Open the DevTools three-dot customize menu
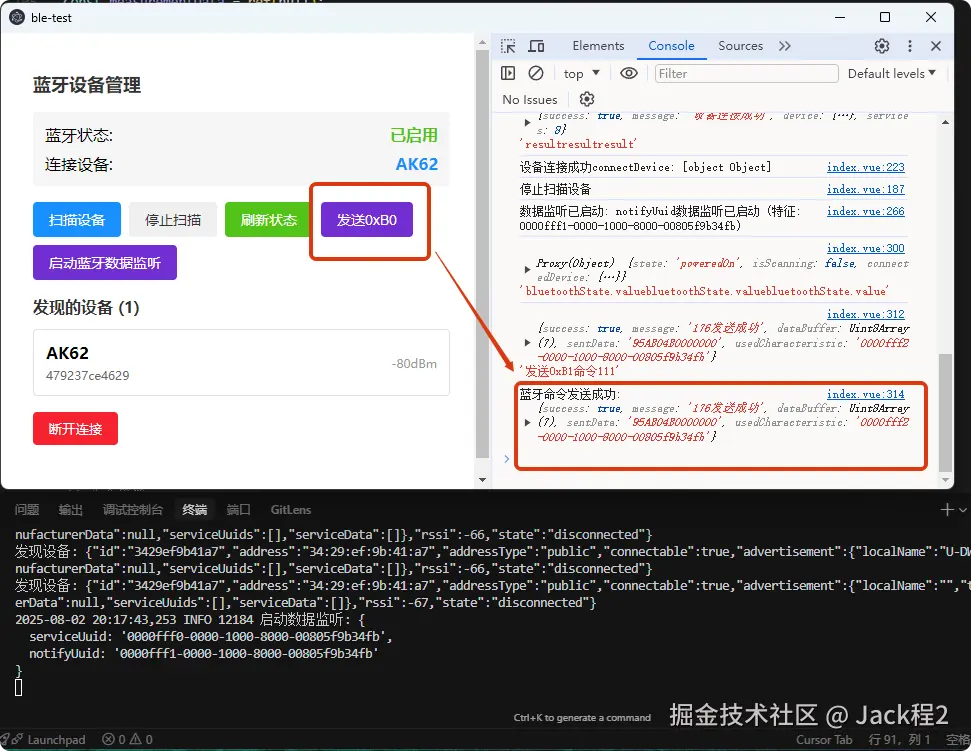971x751 pixels. [x=910, y=46]
